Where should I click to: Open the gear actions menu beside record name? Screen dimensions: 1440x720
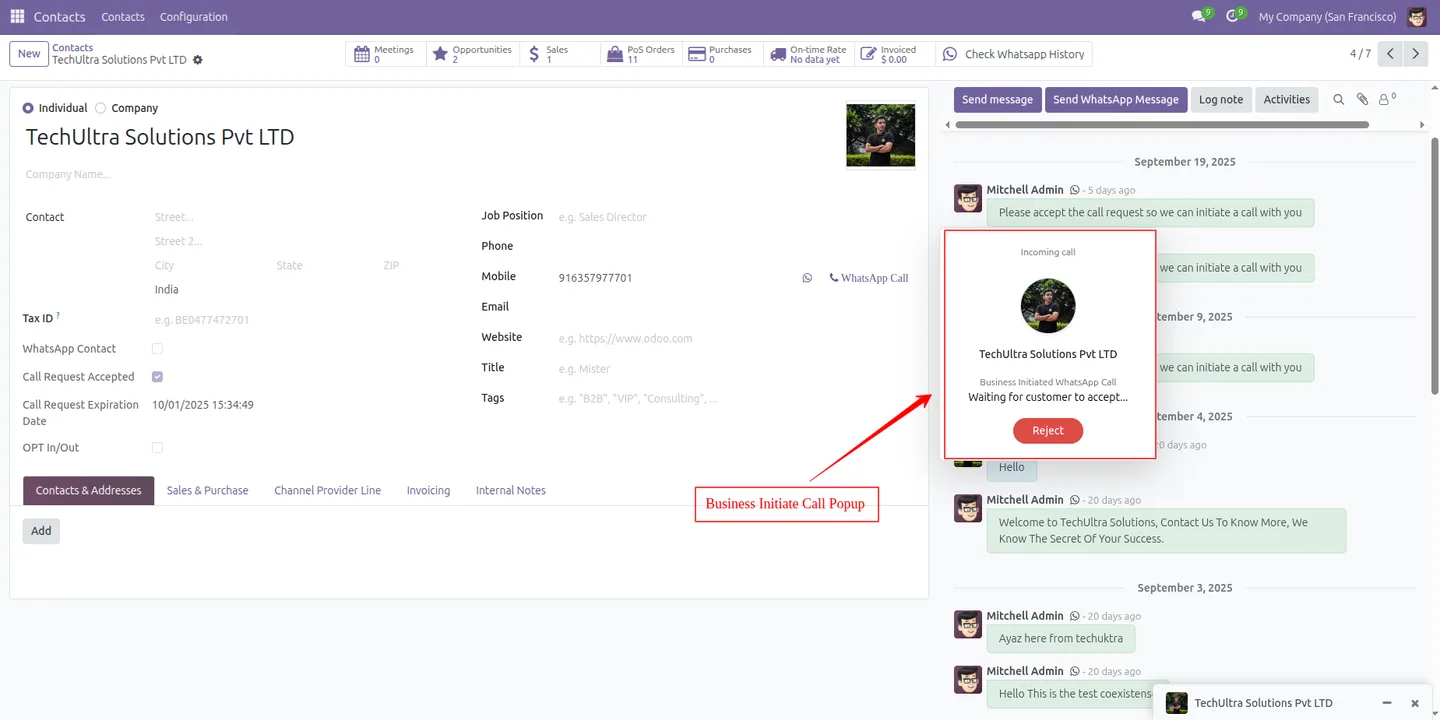[197, 60]
